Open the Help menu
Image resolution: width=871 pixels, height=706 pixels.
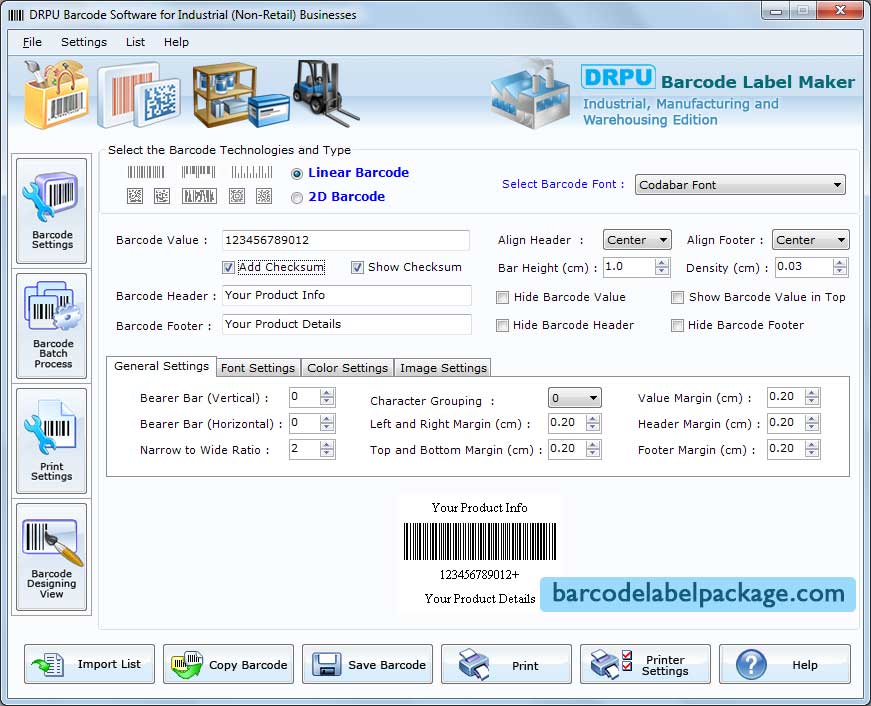coord(176,42)
